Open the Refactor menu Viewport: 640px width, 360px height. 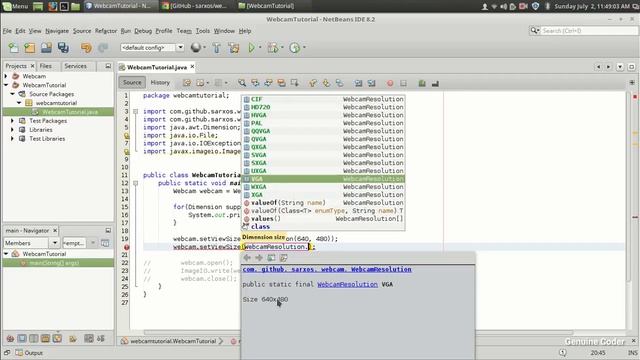pyautogui.click(x=106, y=31)
